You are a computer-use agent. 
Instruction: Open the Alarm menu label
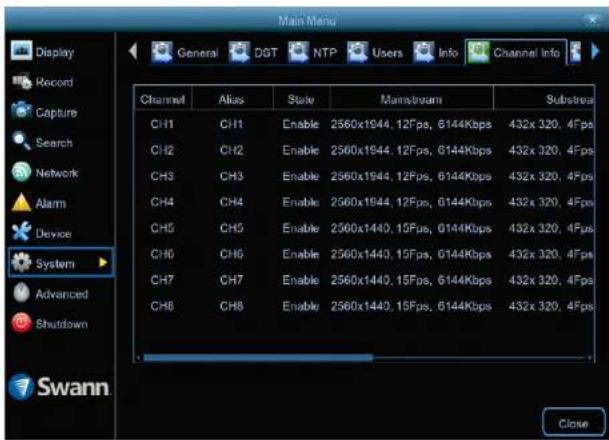coord(50,203)
